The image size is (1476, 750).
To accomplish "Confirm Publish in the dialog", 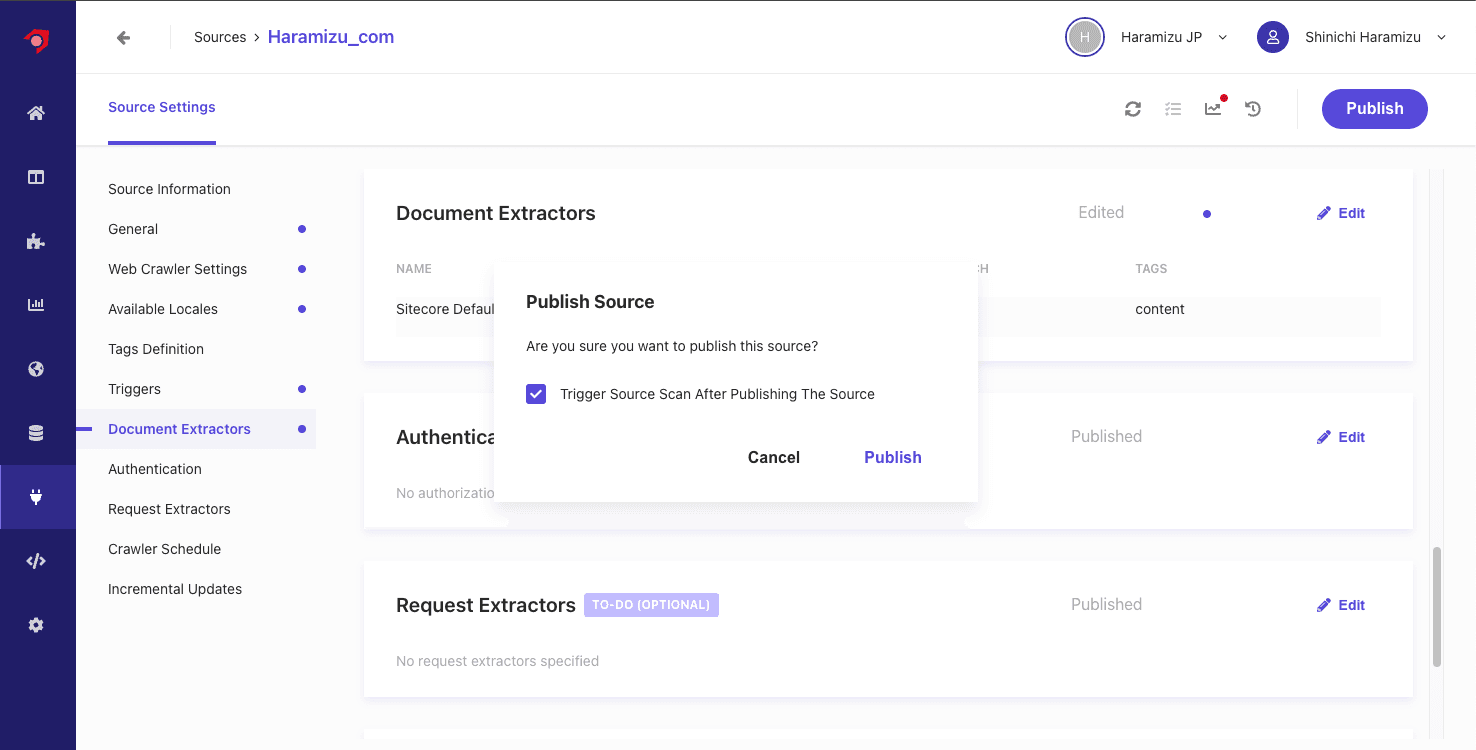I will point(892,457).
